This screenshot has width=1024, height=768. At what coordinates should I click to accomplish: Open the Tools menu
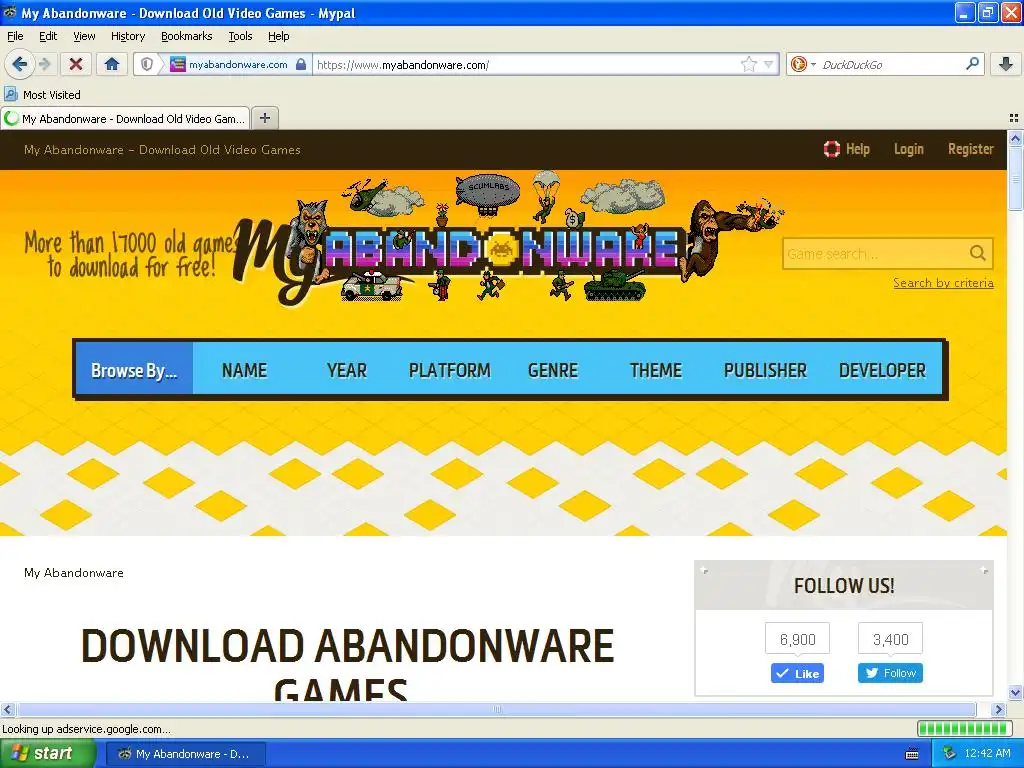coord(240,36)
